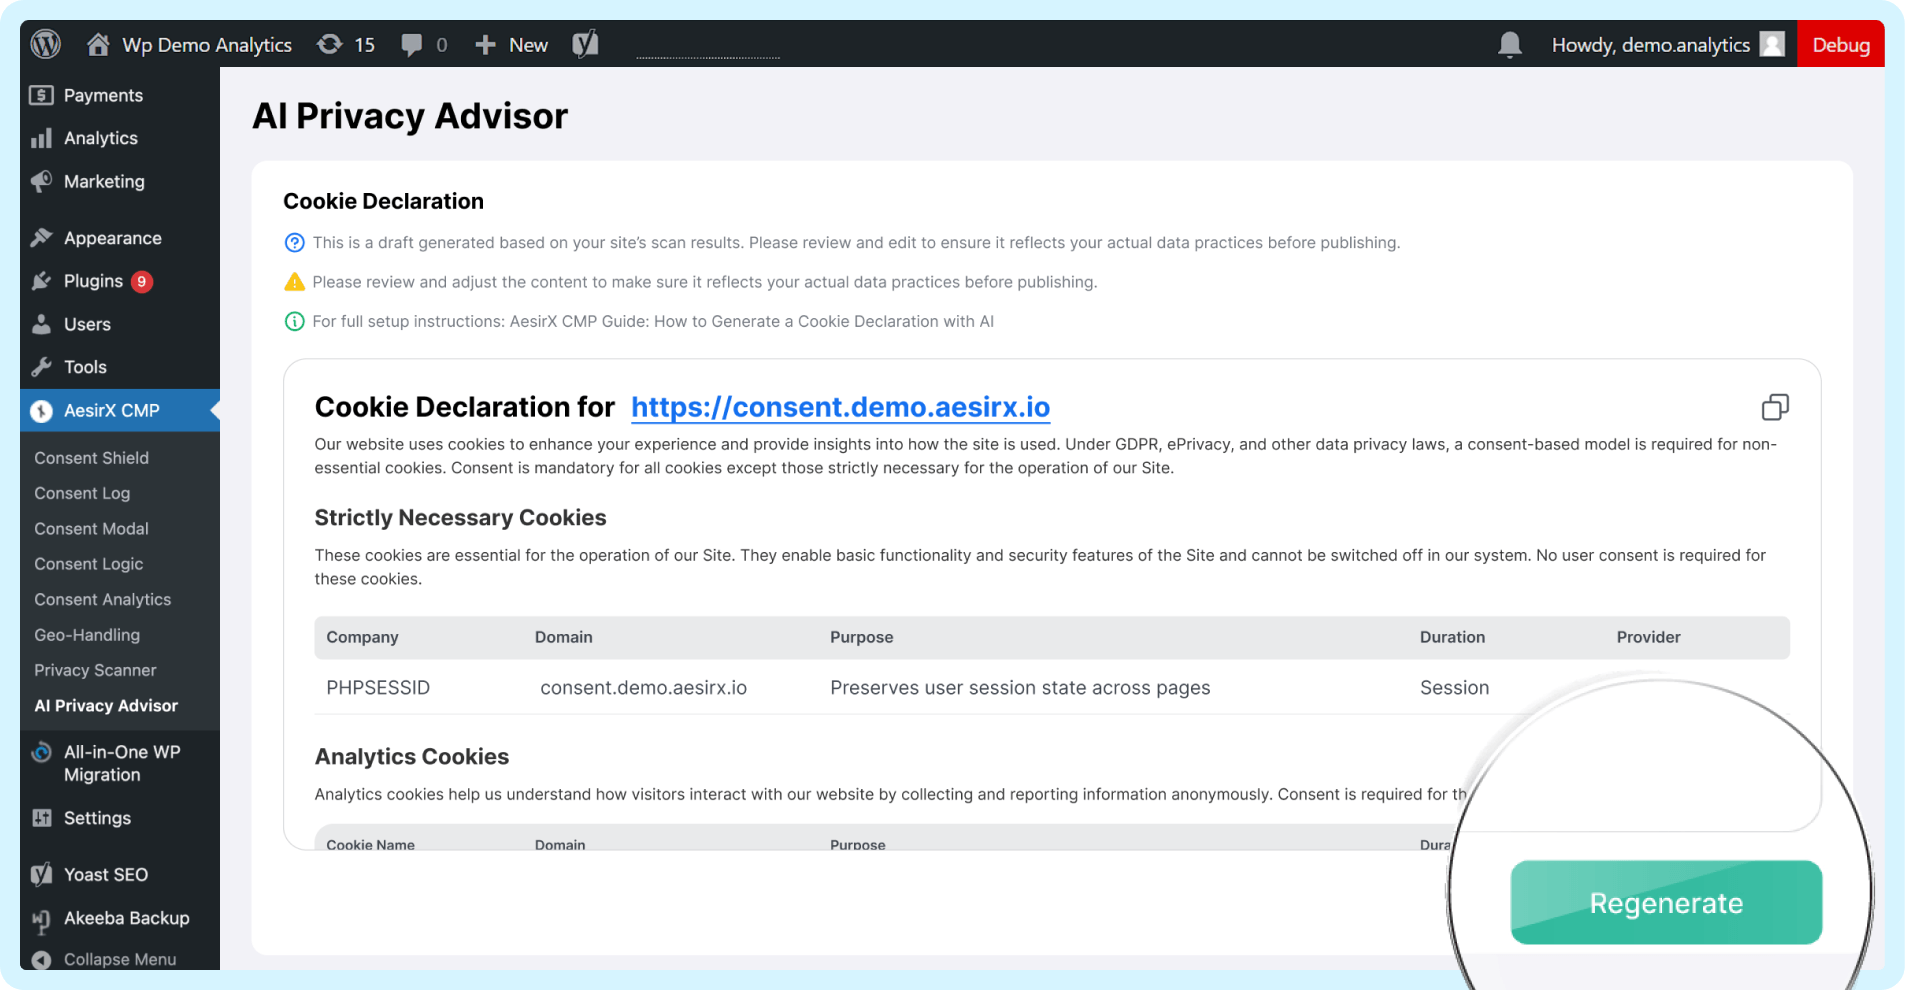Viewport: 1905px width, 990px height.
Task: Go to Consent Shield submenu
Action: pyautogui.click(x=91, y=458)
